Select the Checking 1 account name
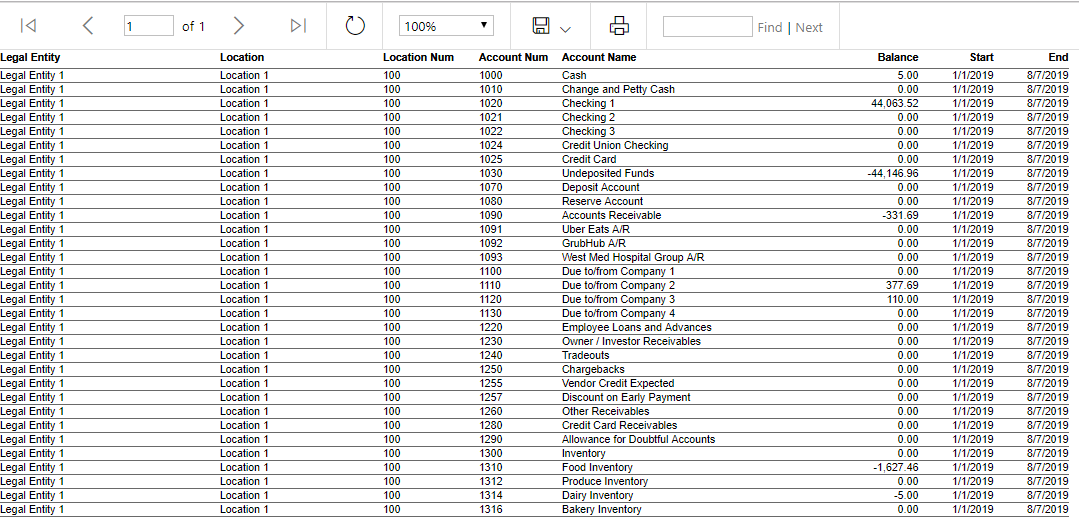Image resolution: width=1079 pixels, height=528 pixels. [588, 103]
